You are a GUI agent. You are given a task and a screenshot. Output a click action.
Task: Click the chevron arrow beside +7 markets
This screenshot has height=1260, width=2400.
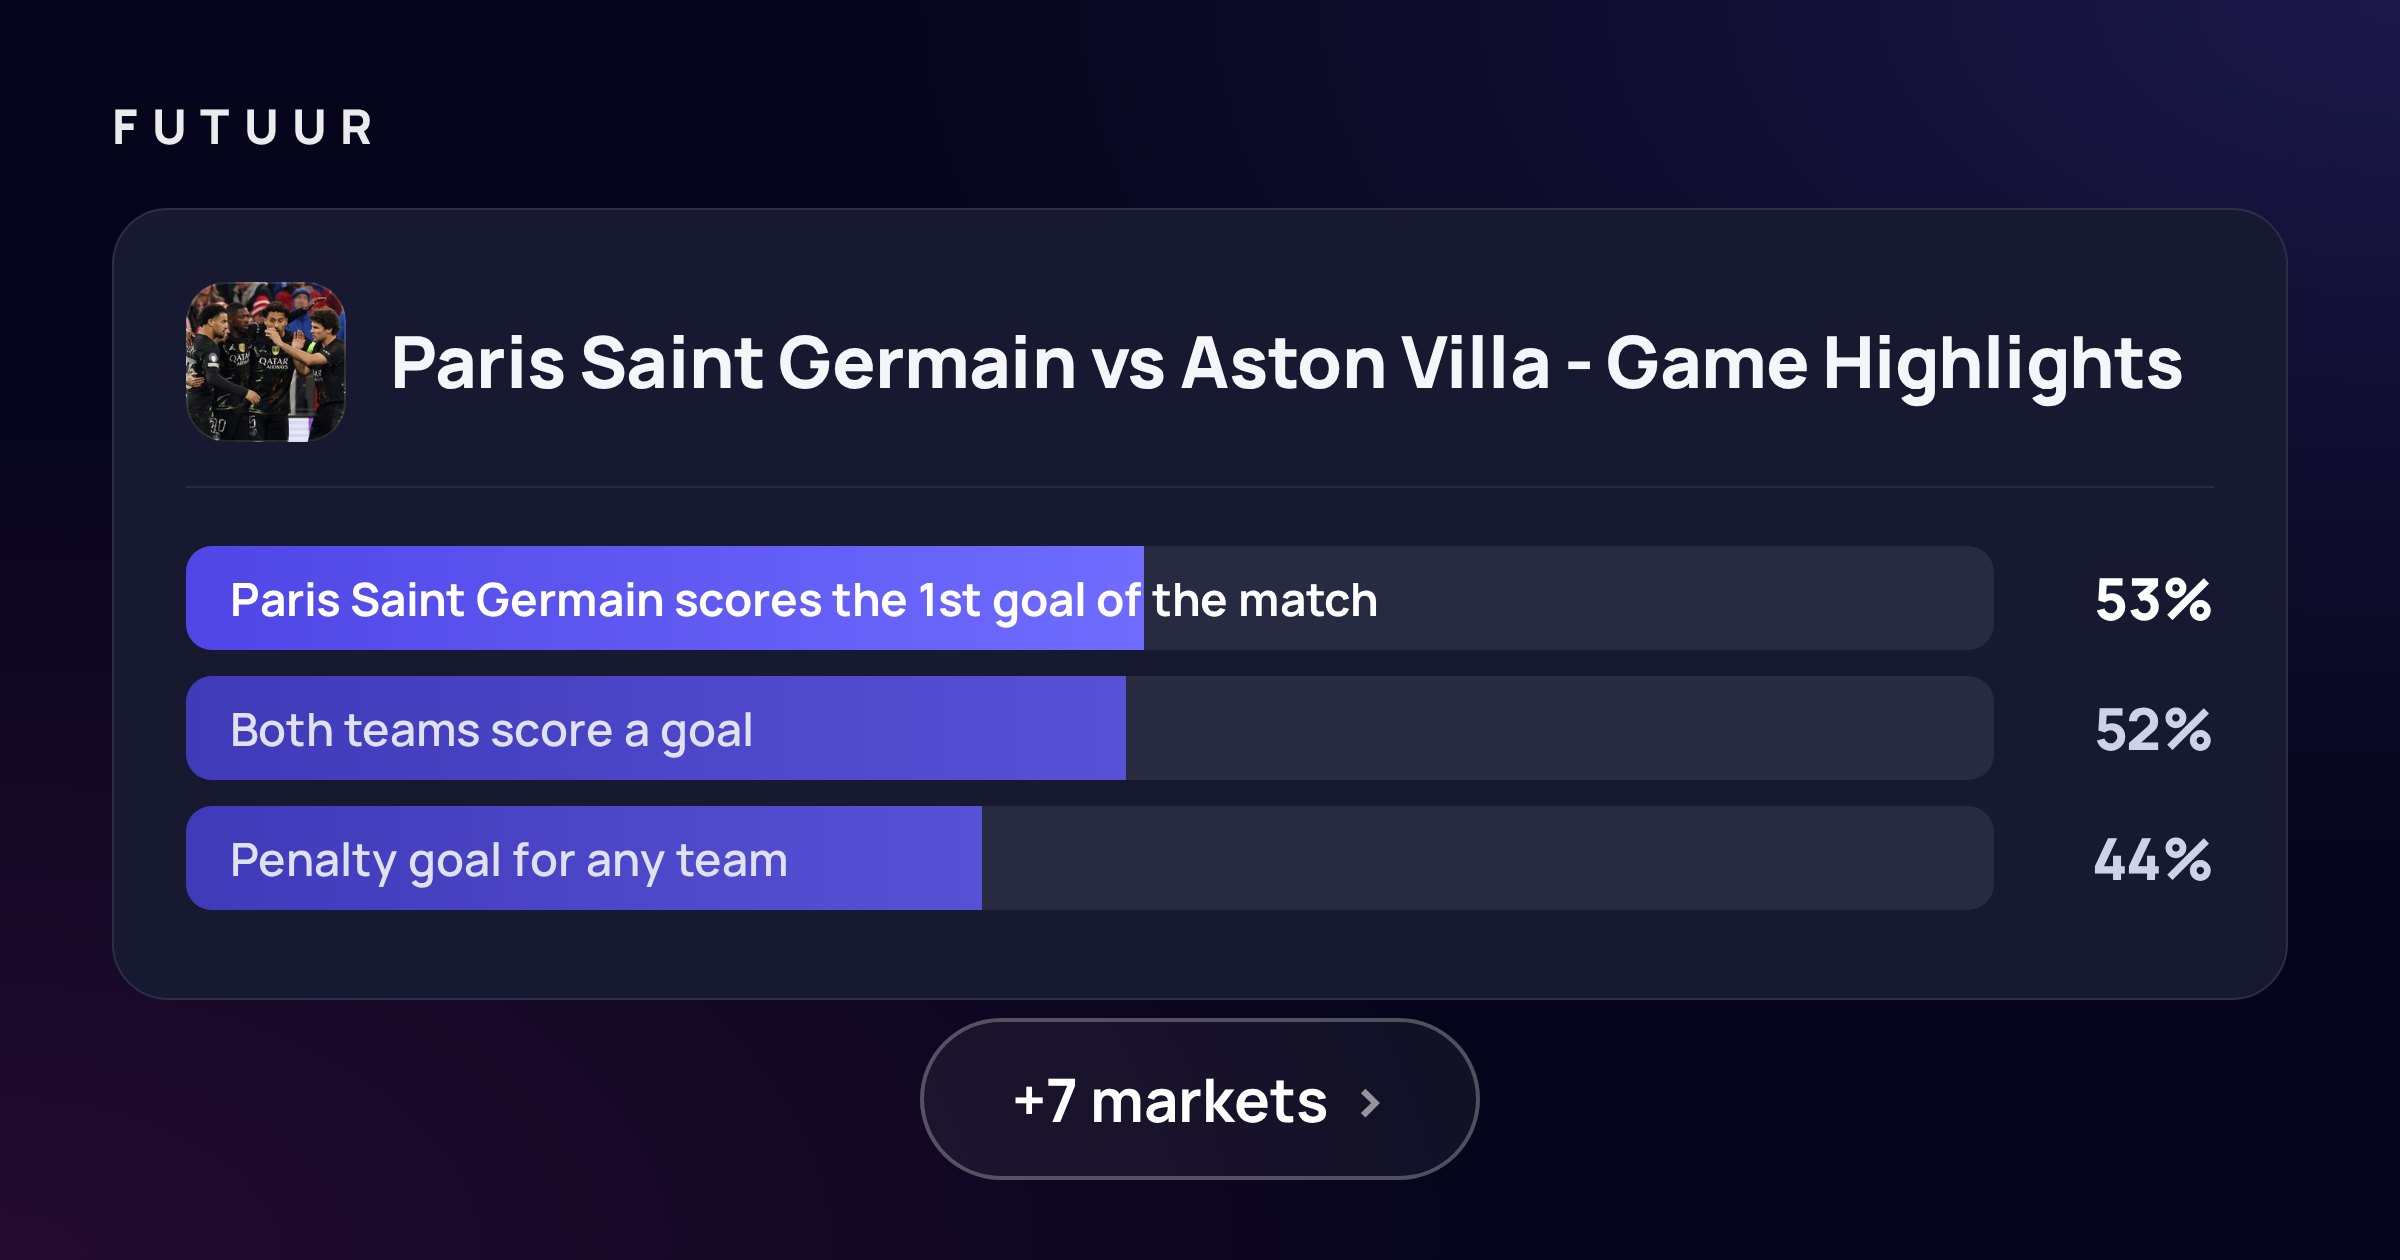point(1371,1103)
